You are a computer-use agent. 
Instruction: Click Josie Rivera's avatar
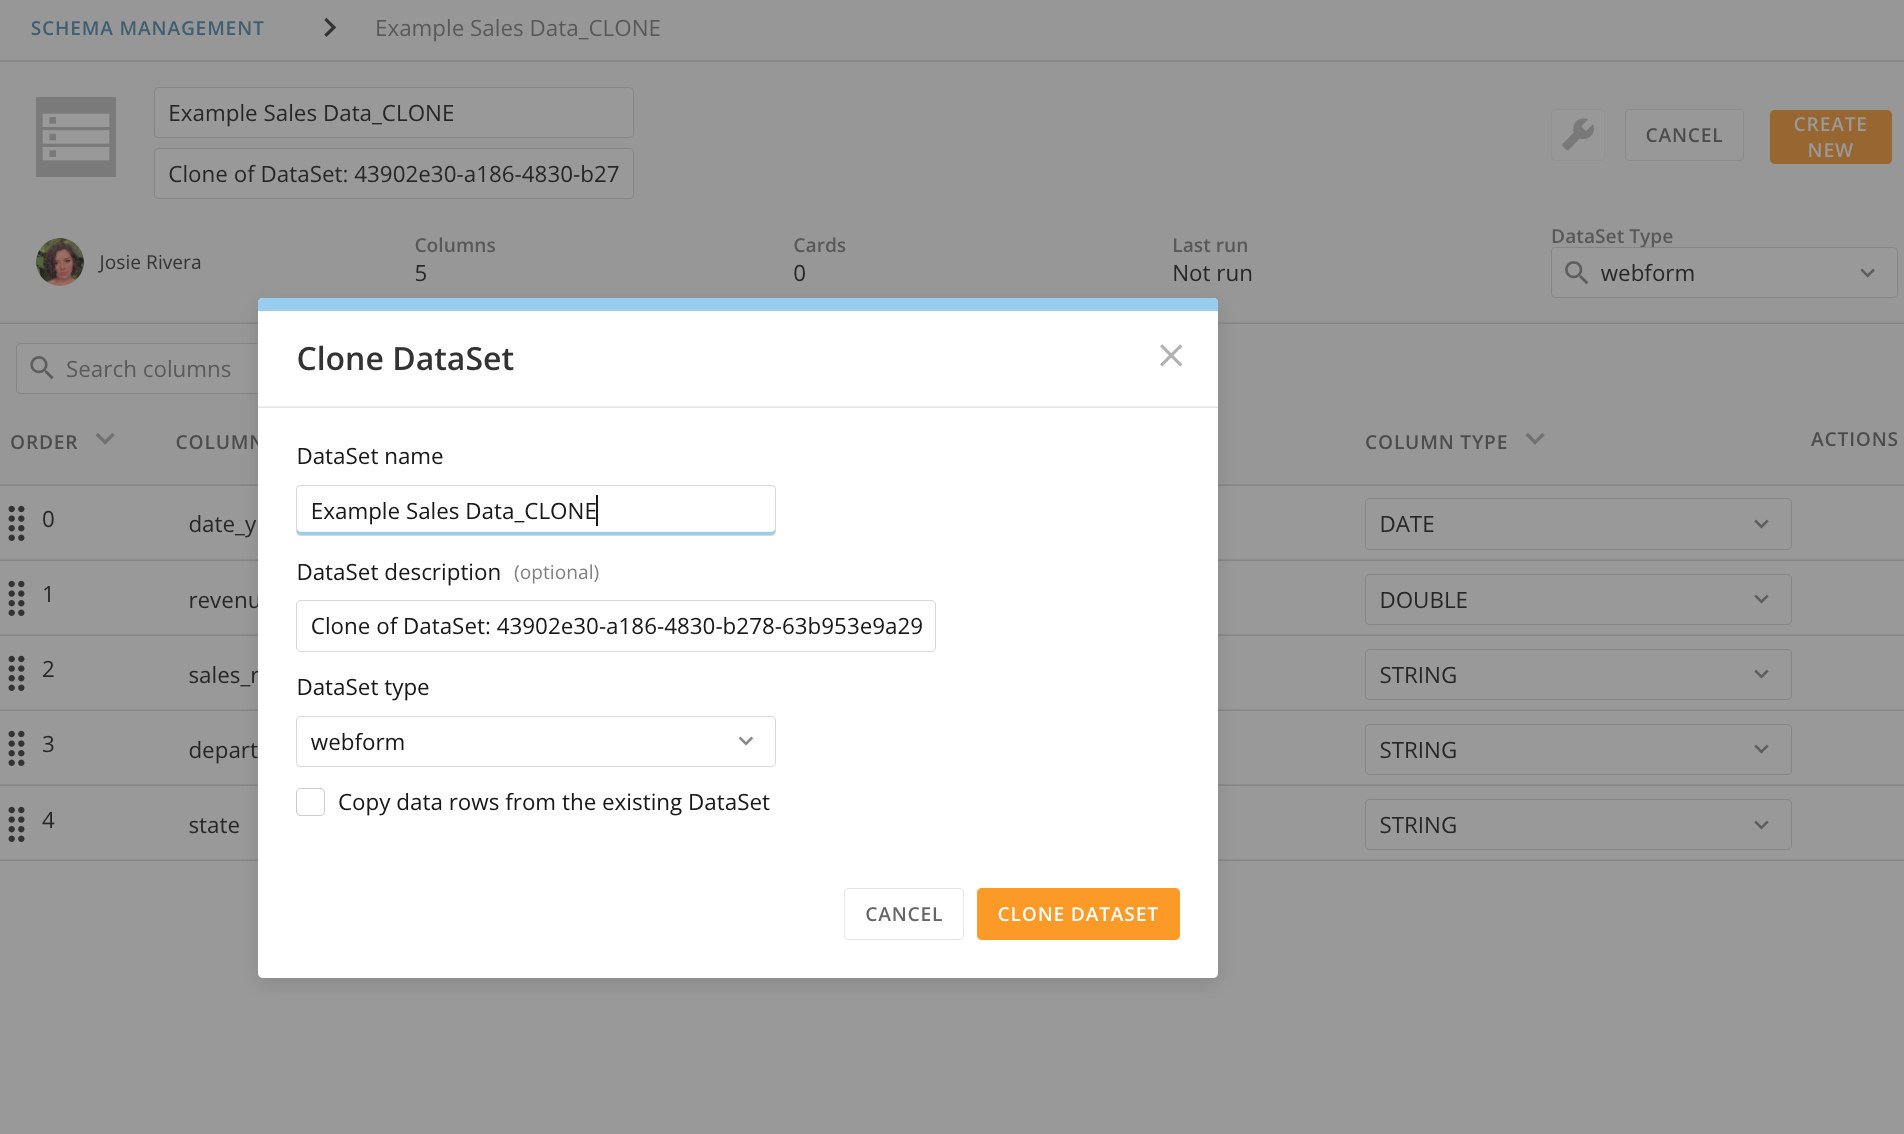[60, 262]
